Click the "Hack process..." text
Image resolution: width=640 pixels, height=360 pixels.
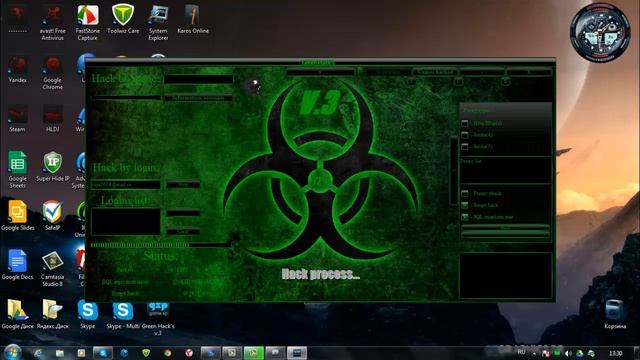(321, 274)
